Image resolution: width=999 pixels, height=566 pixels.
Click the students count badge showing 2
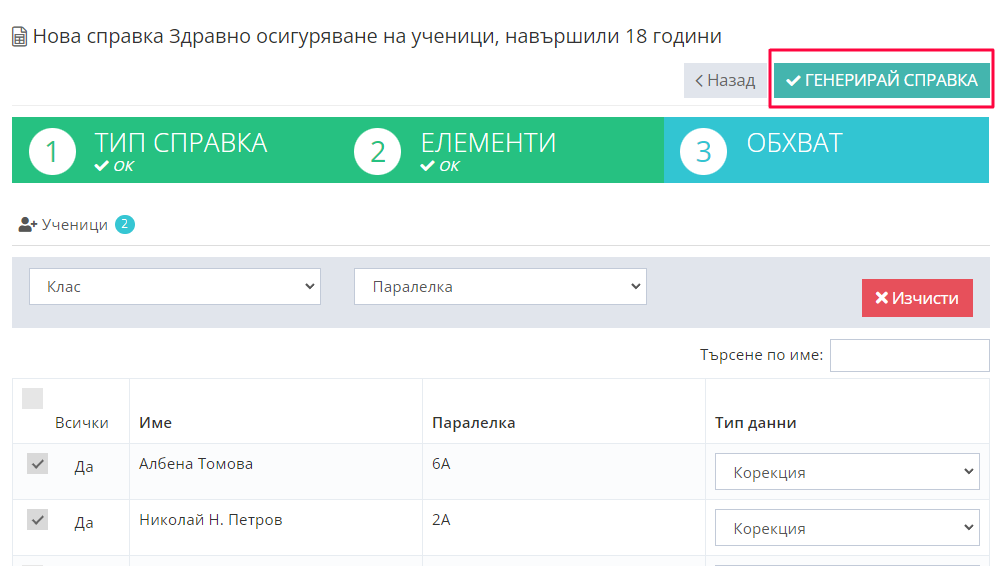coord(125,225)
